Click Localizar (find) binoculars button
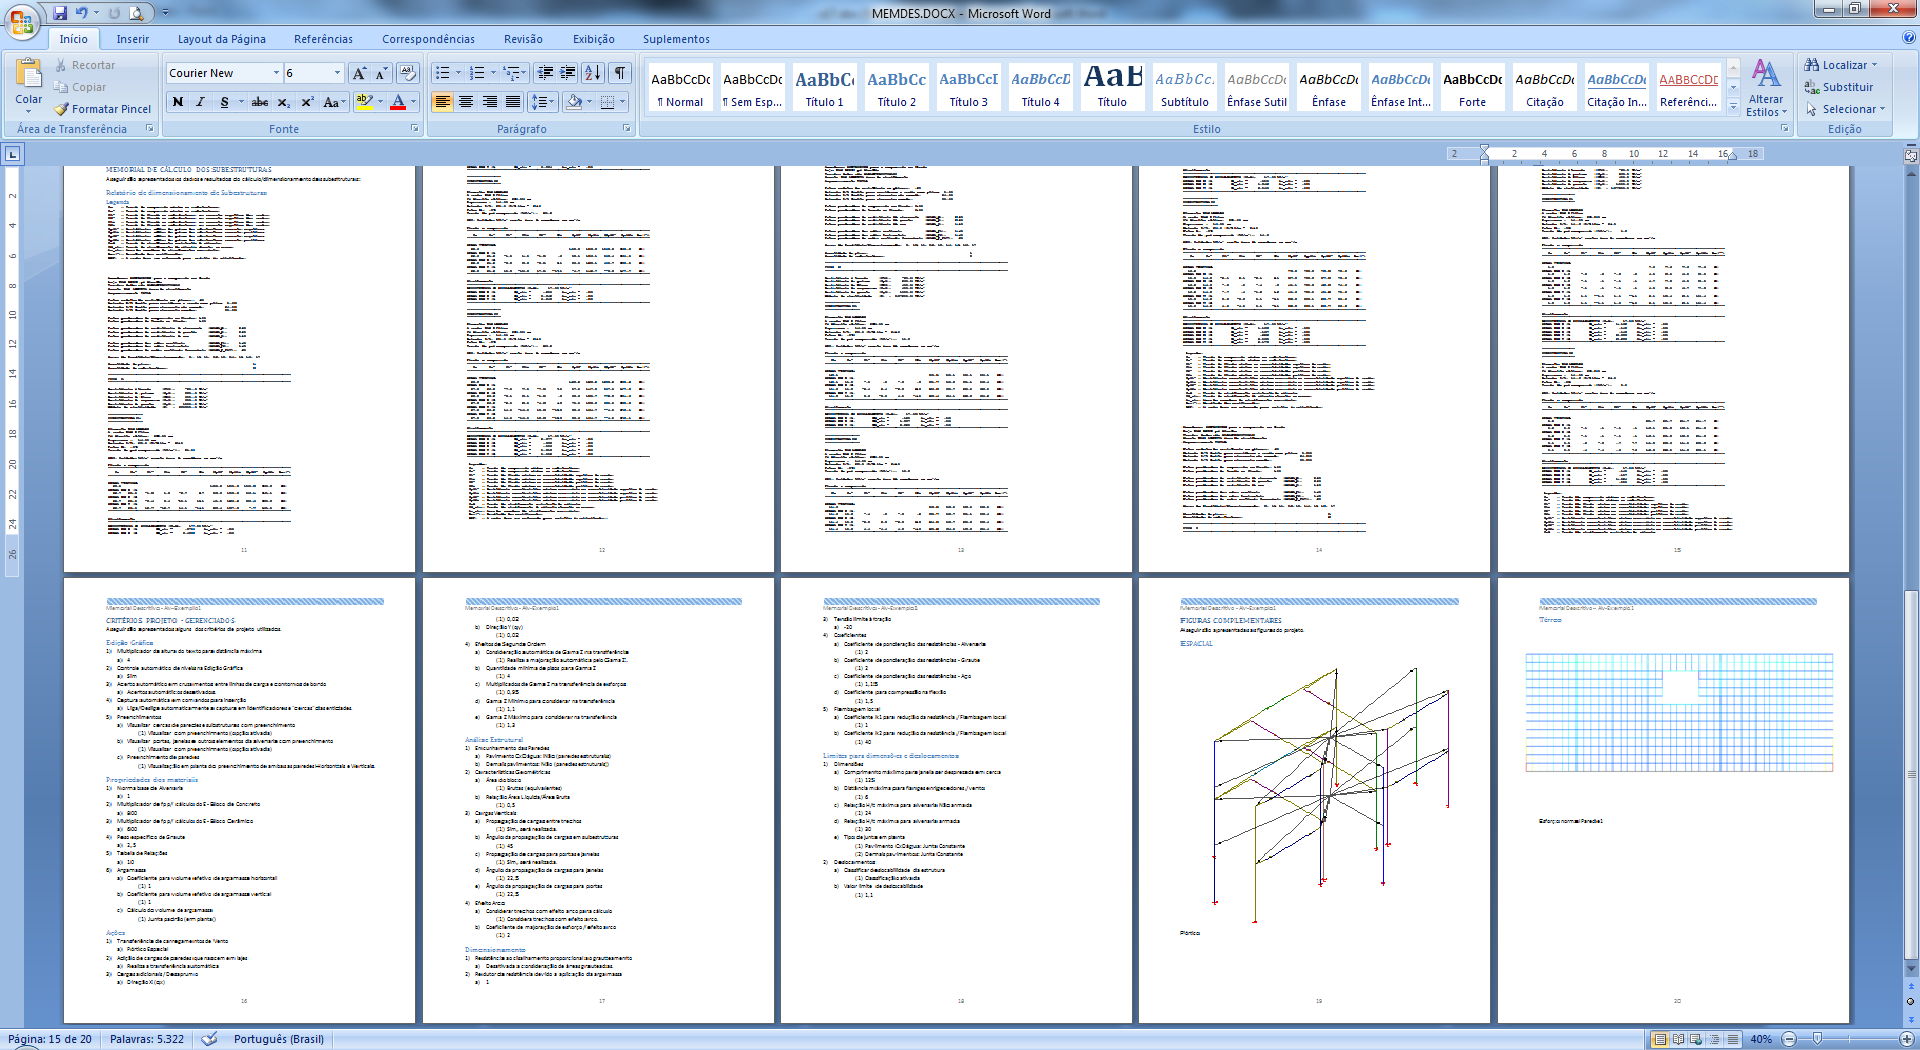This screenshot has width=1920, height=1050. (1841, 65)
